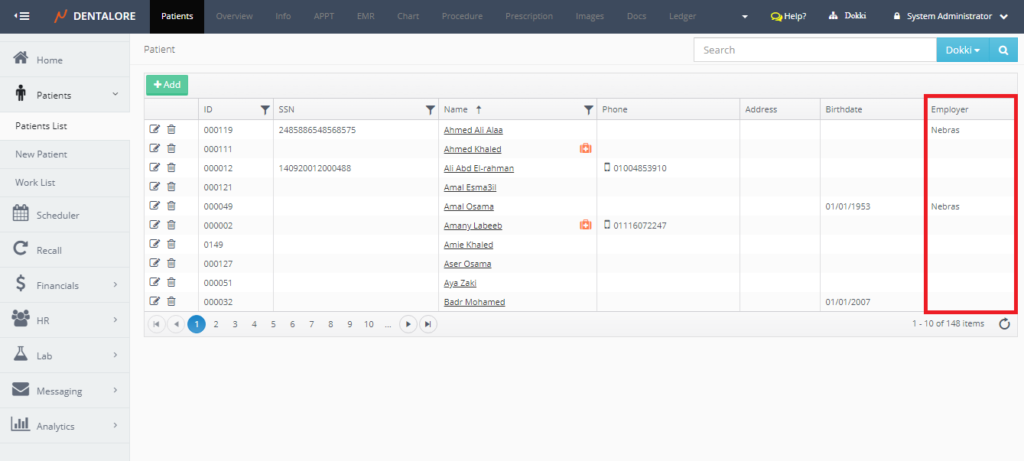Open the Dokki branch dropdown in search

tap(962, 50)
